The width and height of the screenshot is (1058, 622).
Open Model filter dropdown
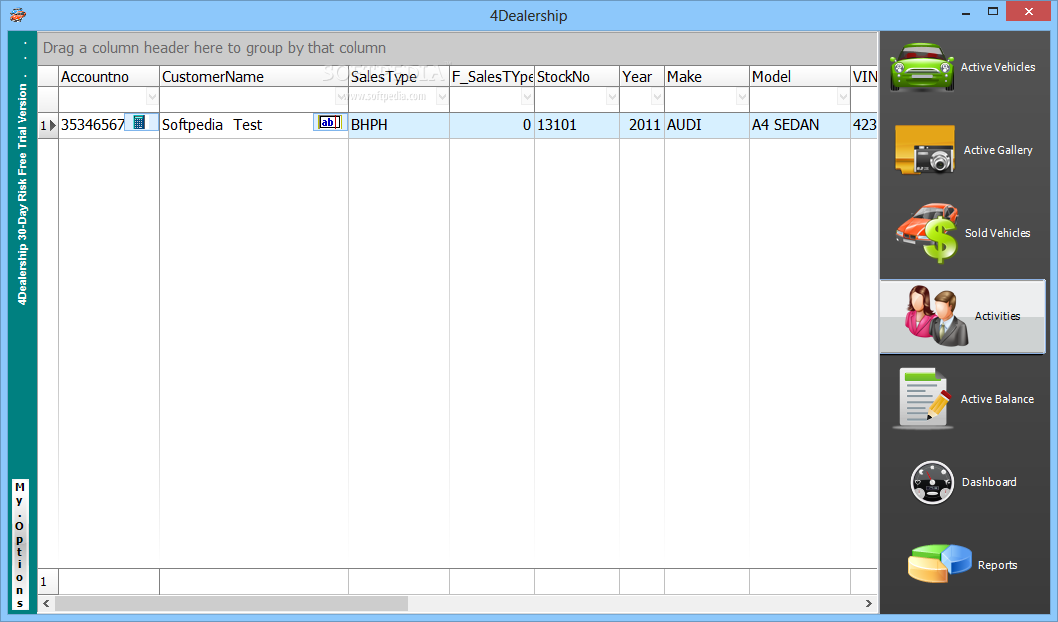pyautogui.click(x=843, y=98)
